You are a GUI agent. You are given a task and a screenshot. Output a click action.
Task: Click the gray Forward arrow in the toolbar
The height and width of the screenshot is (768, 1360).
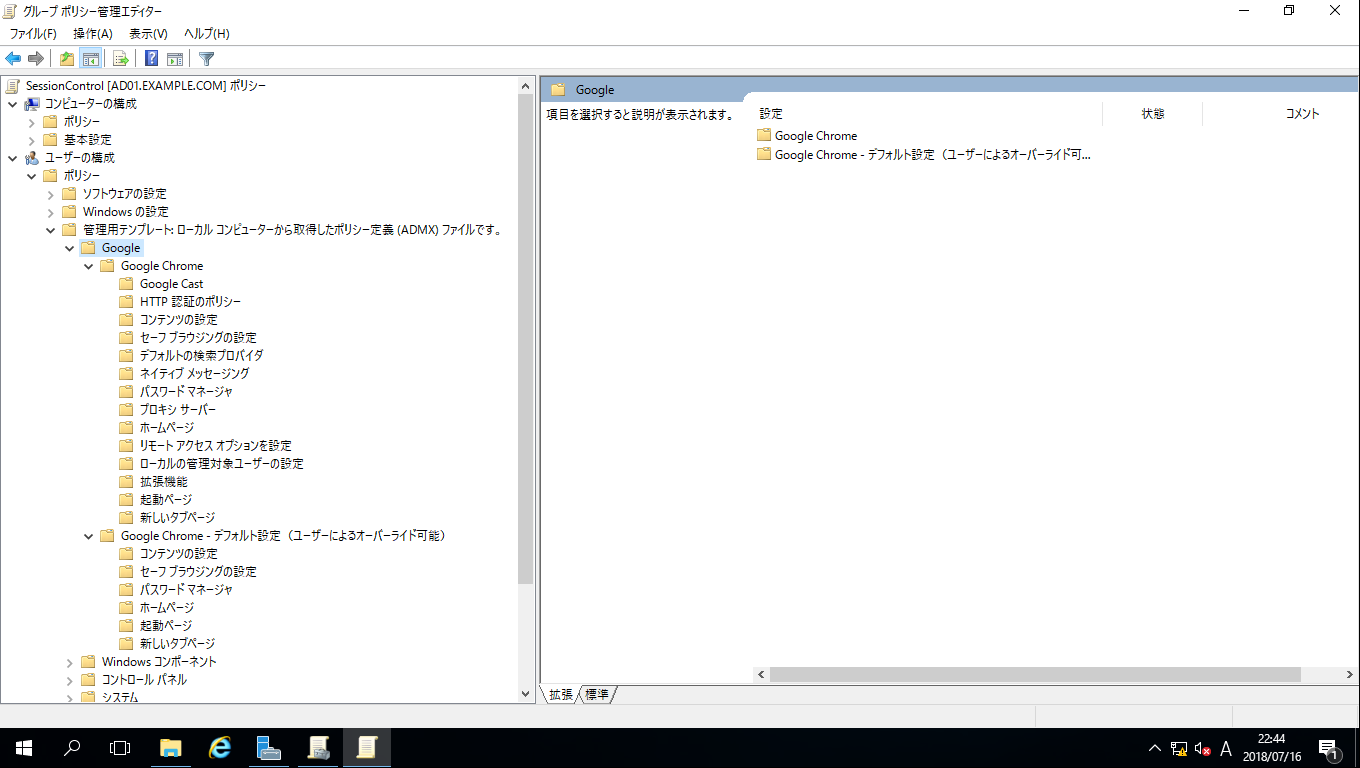pos(36,59)
